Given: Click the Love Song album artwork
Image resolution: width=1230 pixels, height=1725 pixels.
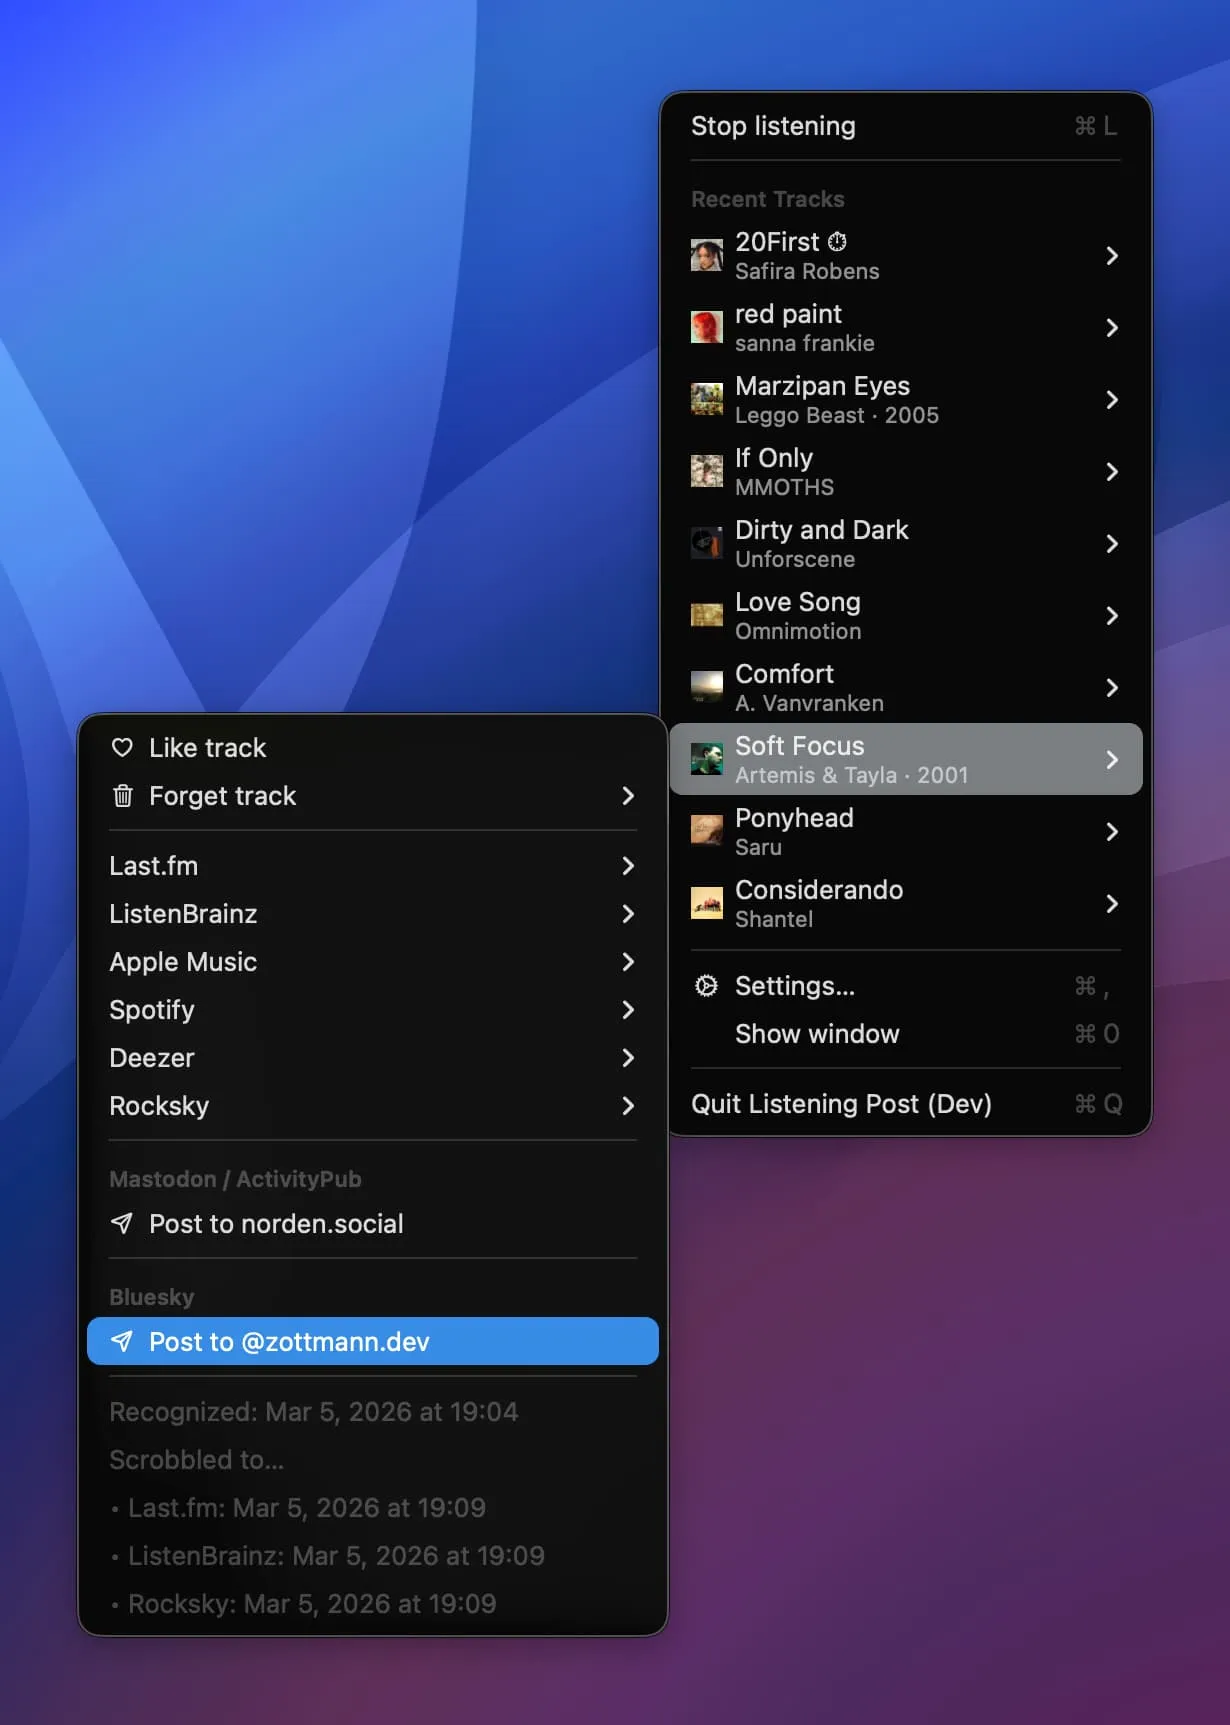Looking at the screenshot, I should pos(707,616).
